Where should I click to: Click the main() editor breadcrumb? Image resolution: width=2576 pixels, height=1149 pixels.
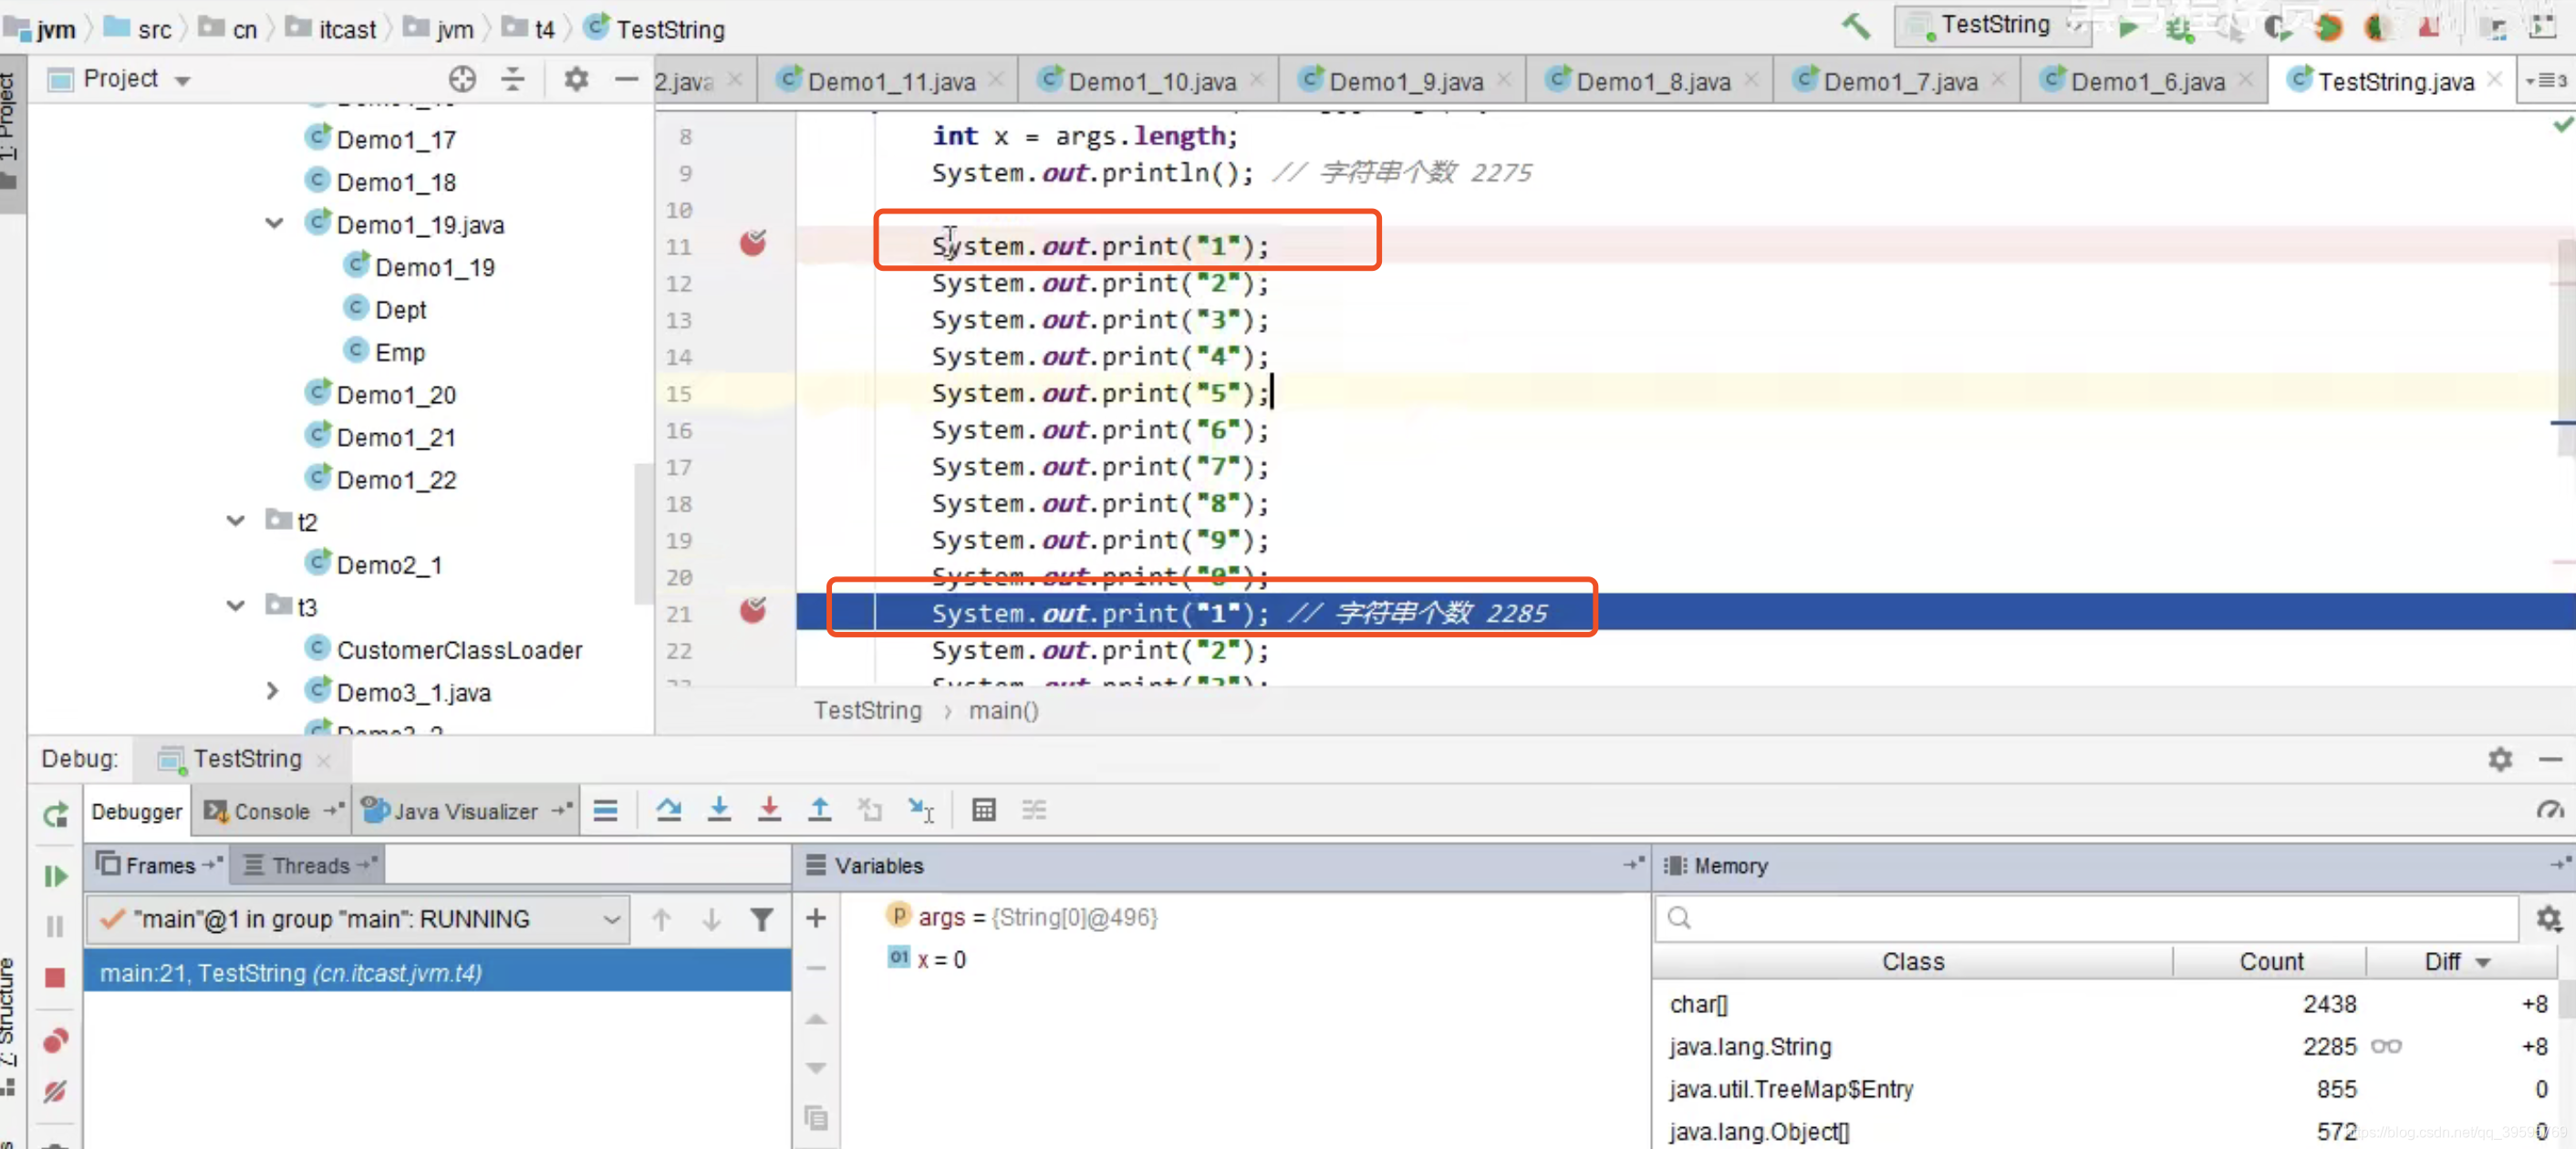1003,710
